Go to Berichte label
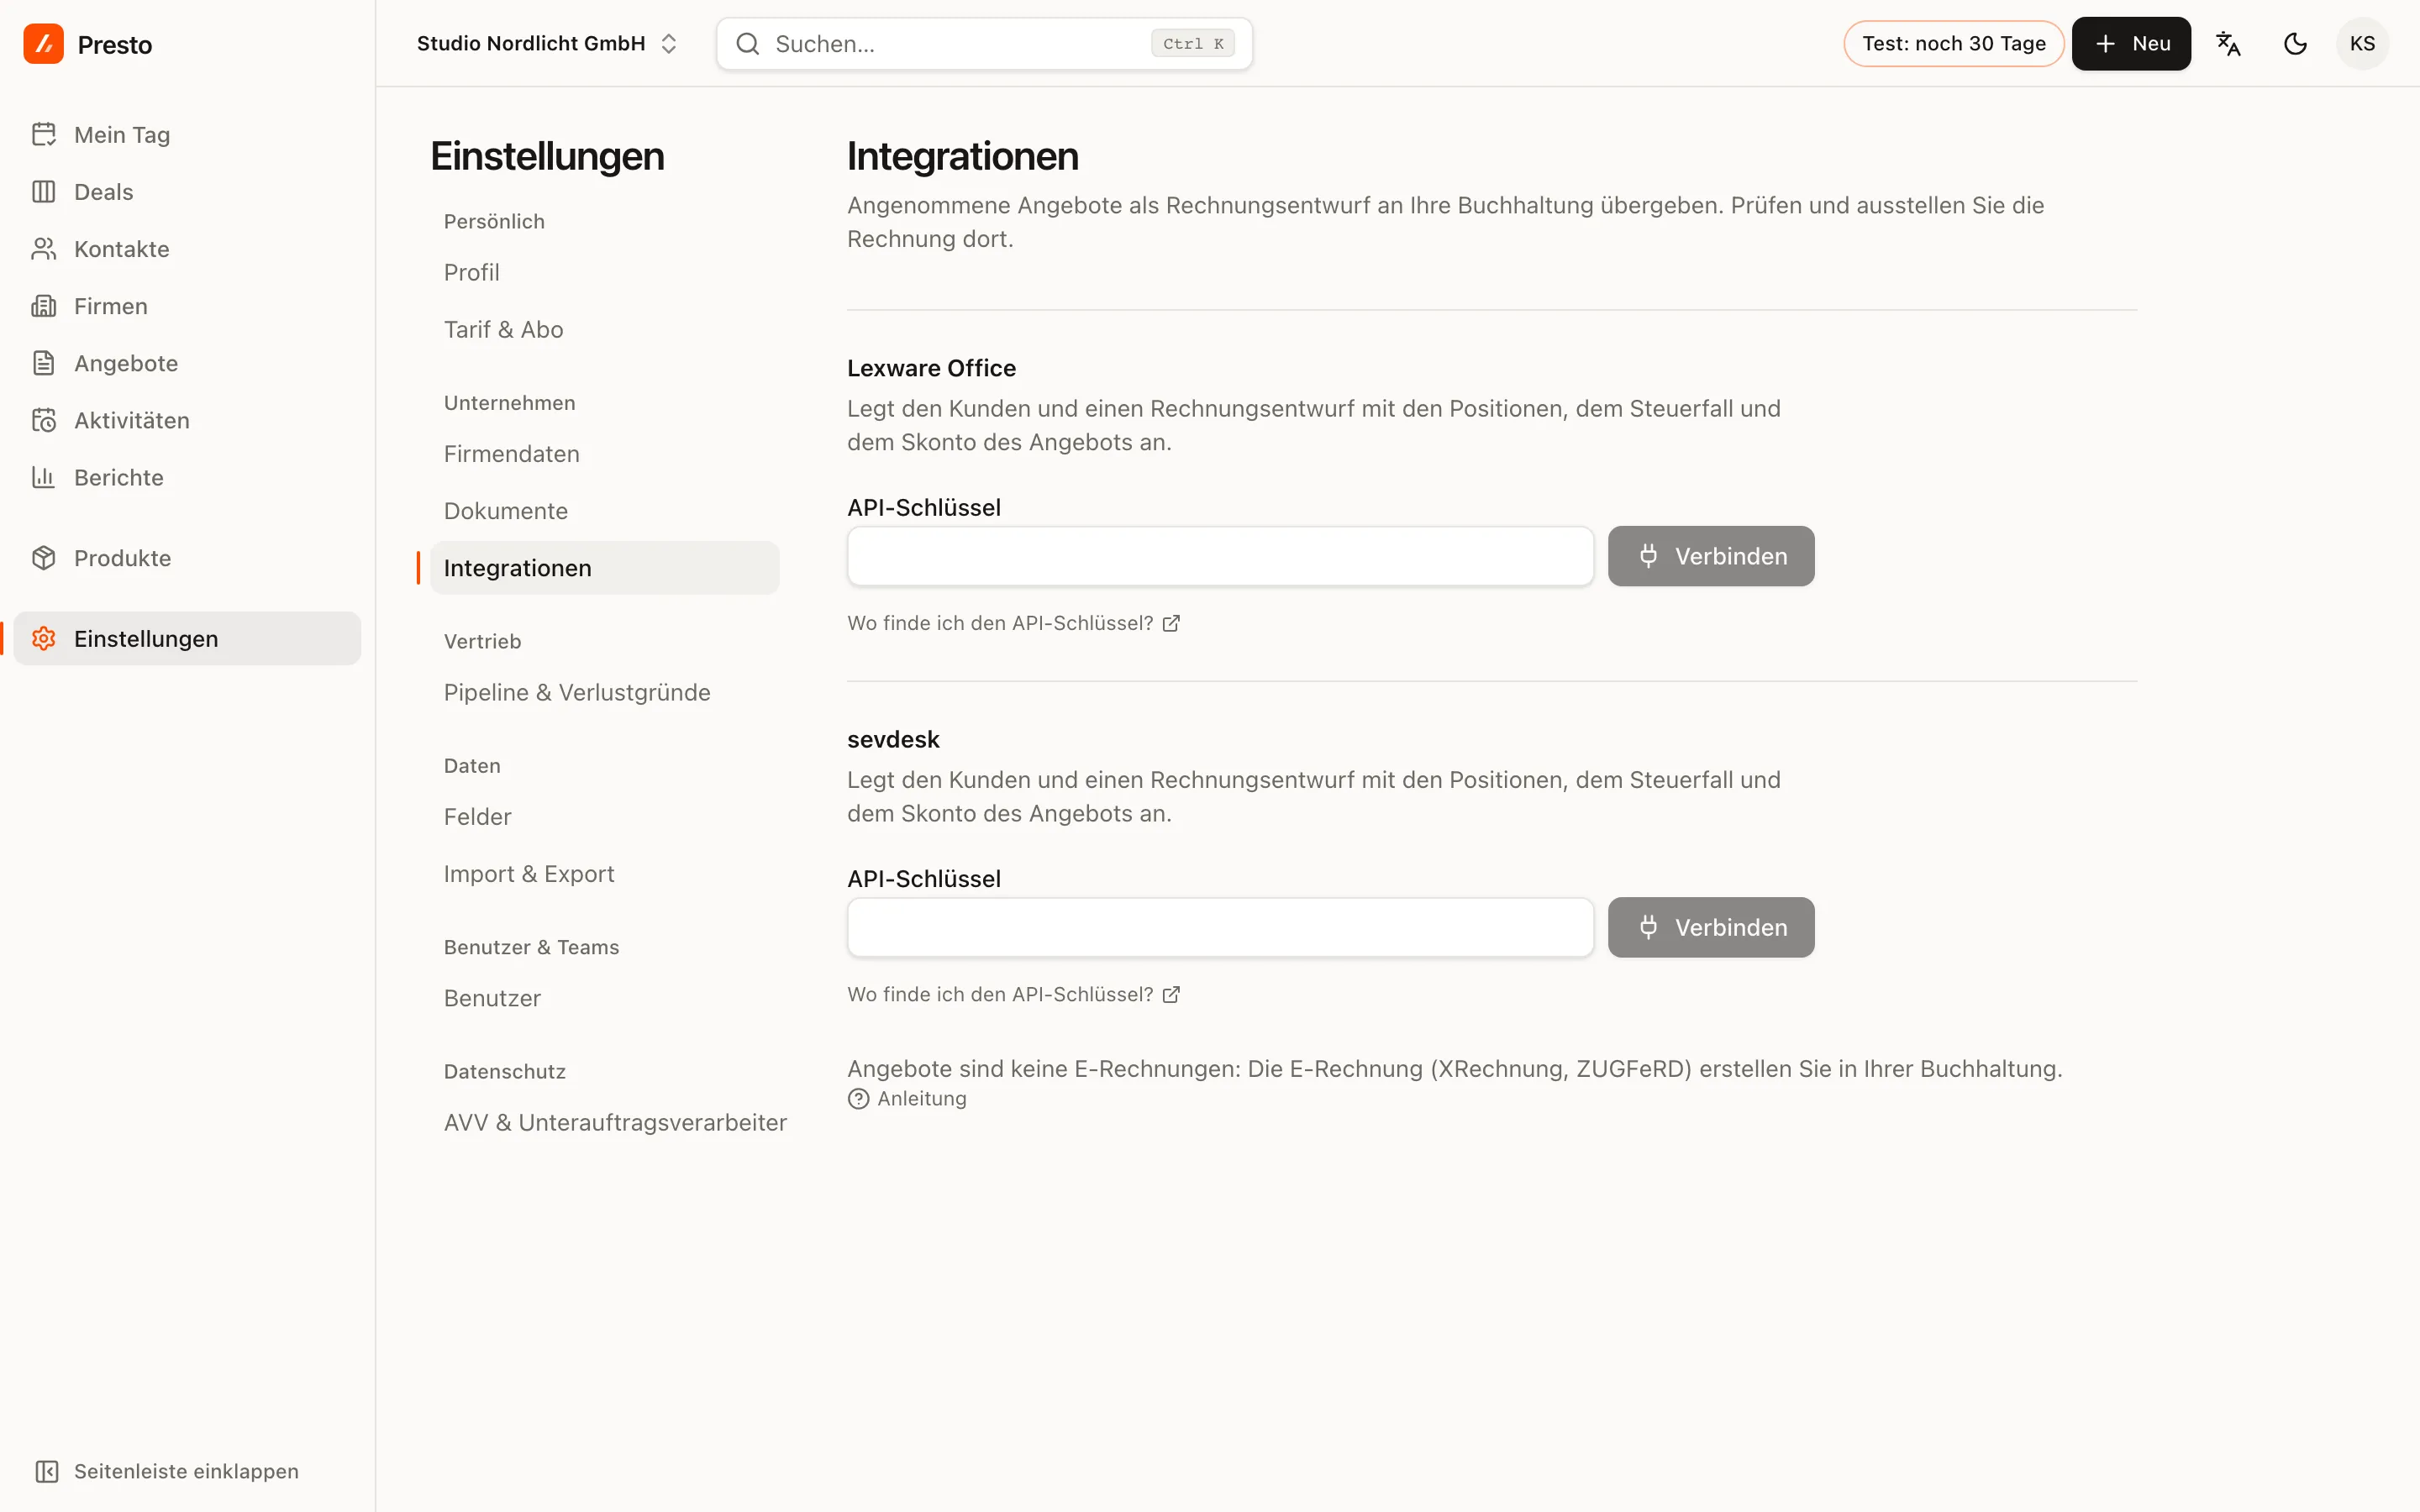 click(x=119, y=476)
